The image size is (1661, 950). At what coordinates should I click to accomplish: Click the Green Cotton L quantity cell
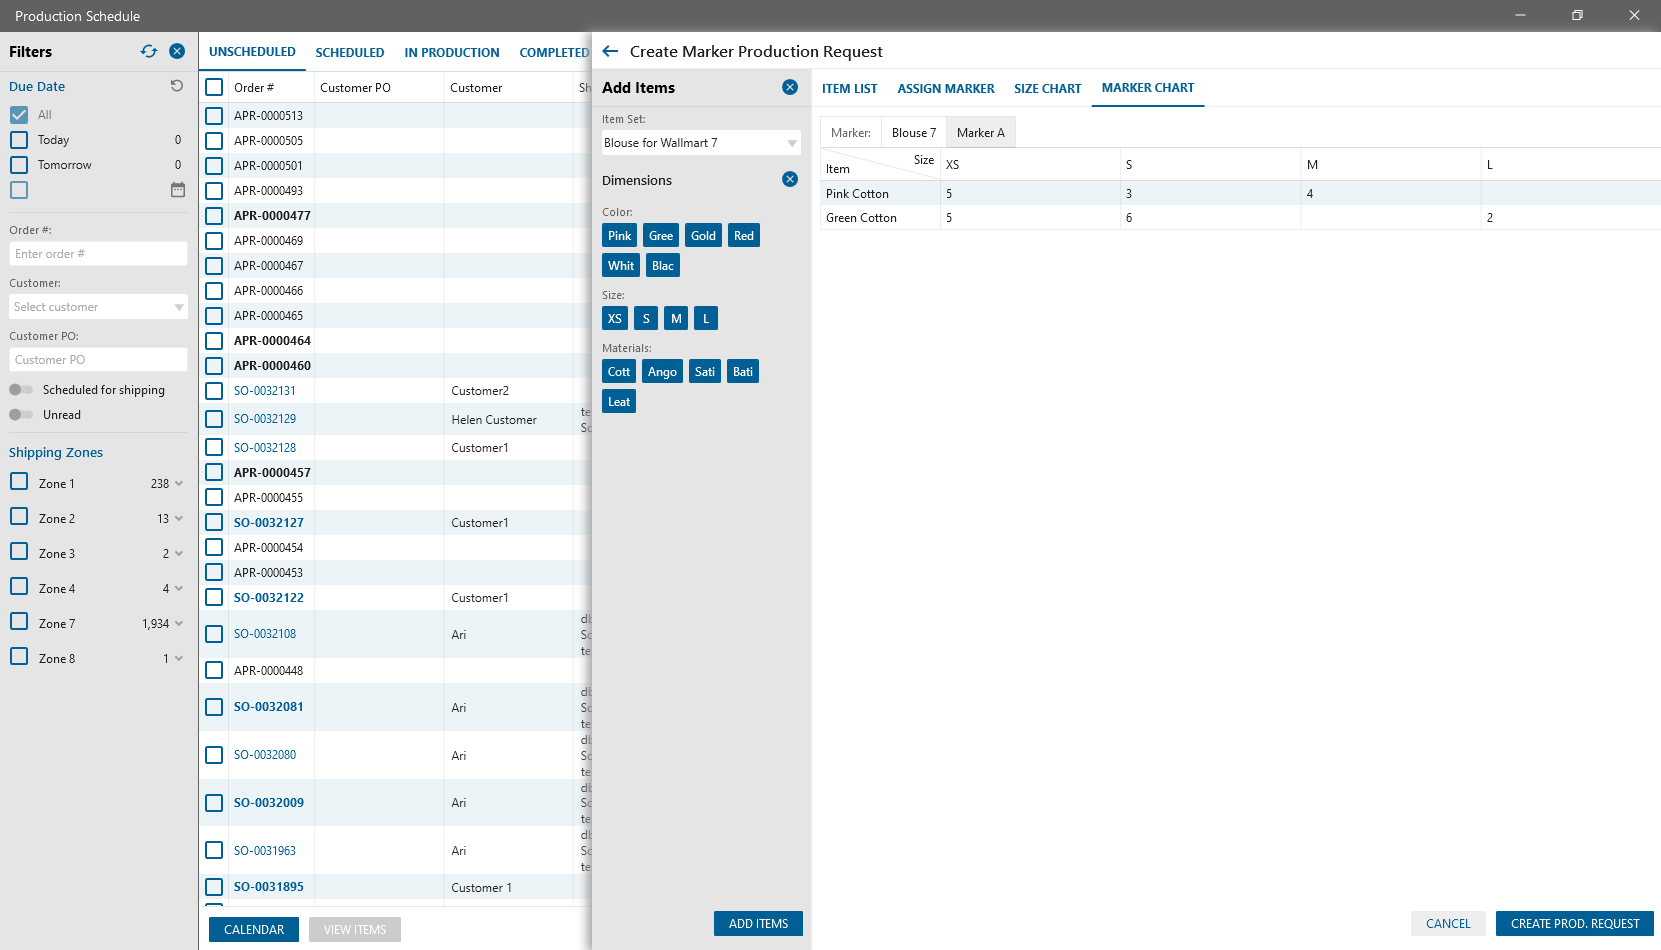(1570, 218)
